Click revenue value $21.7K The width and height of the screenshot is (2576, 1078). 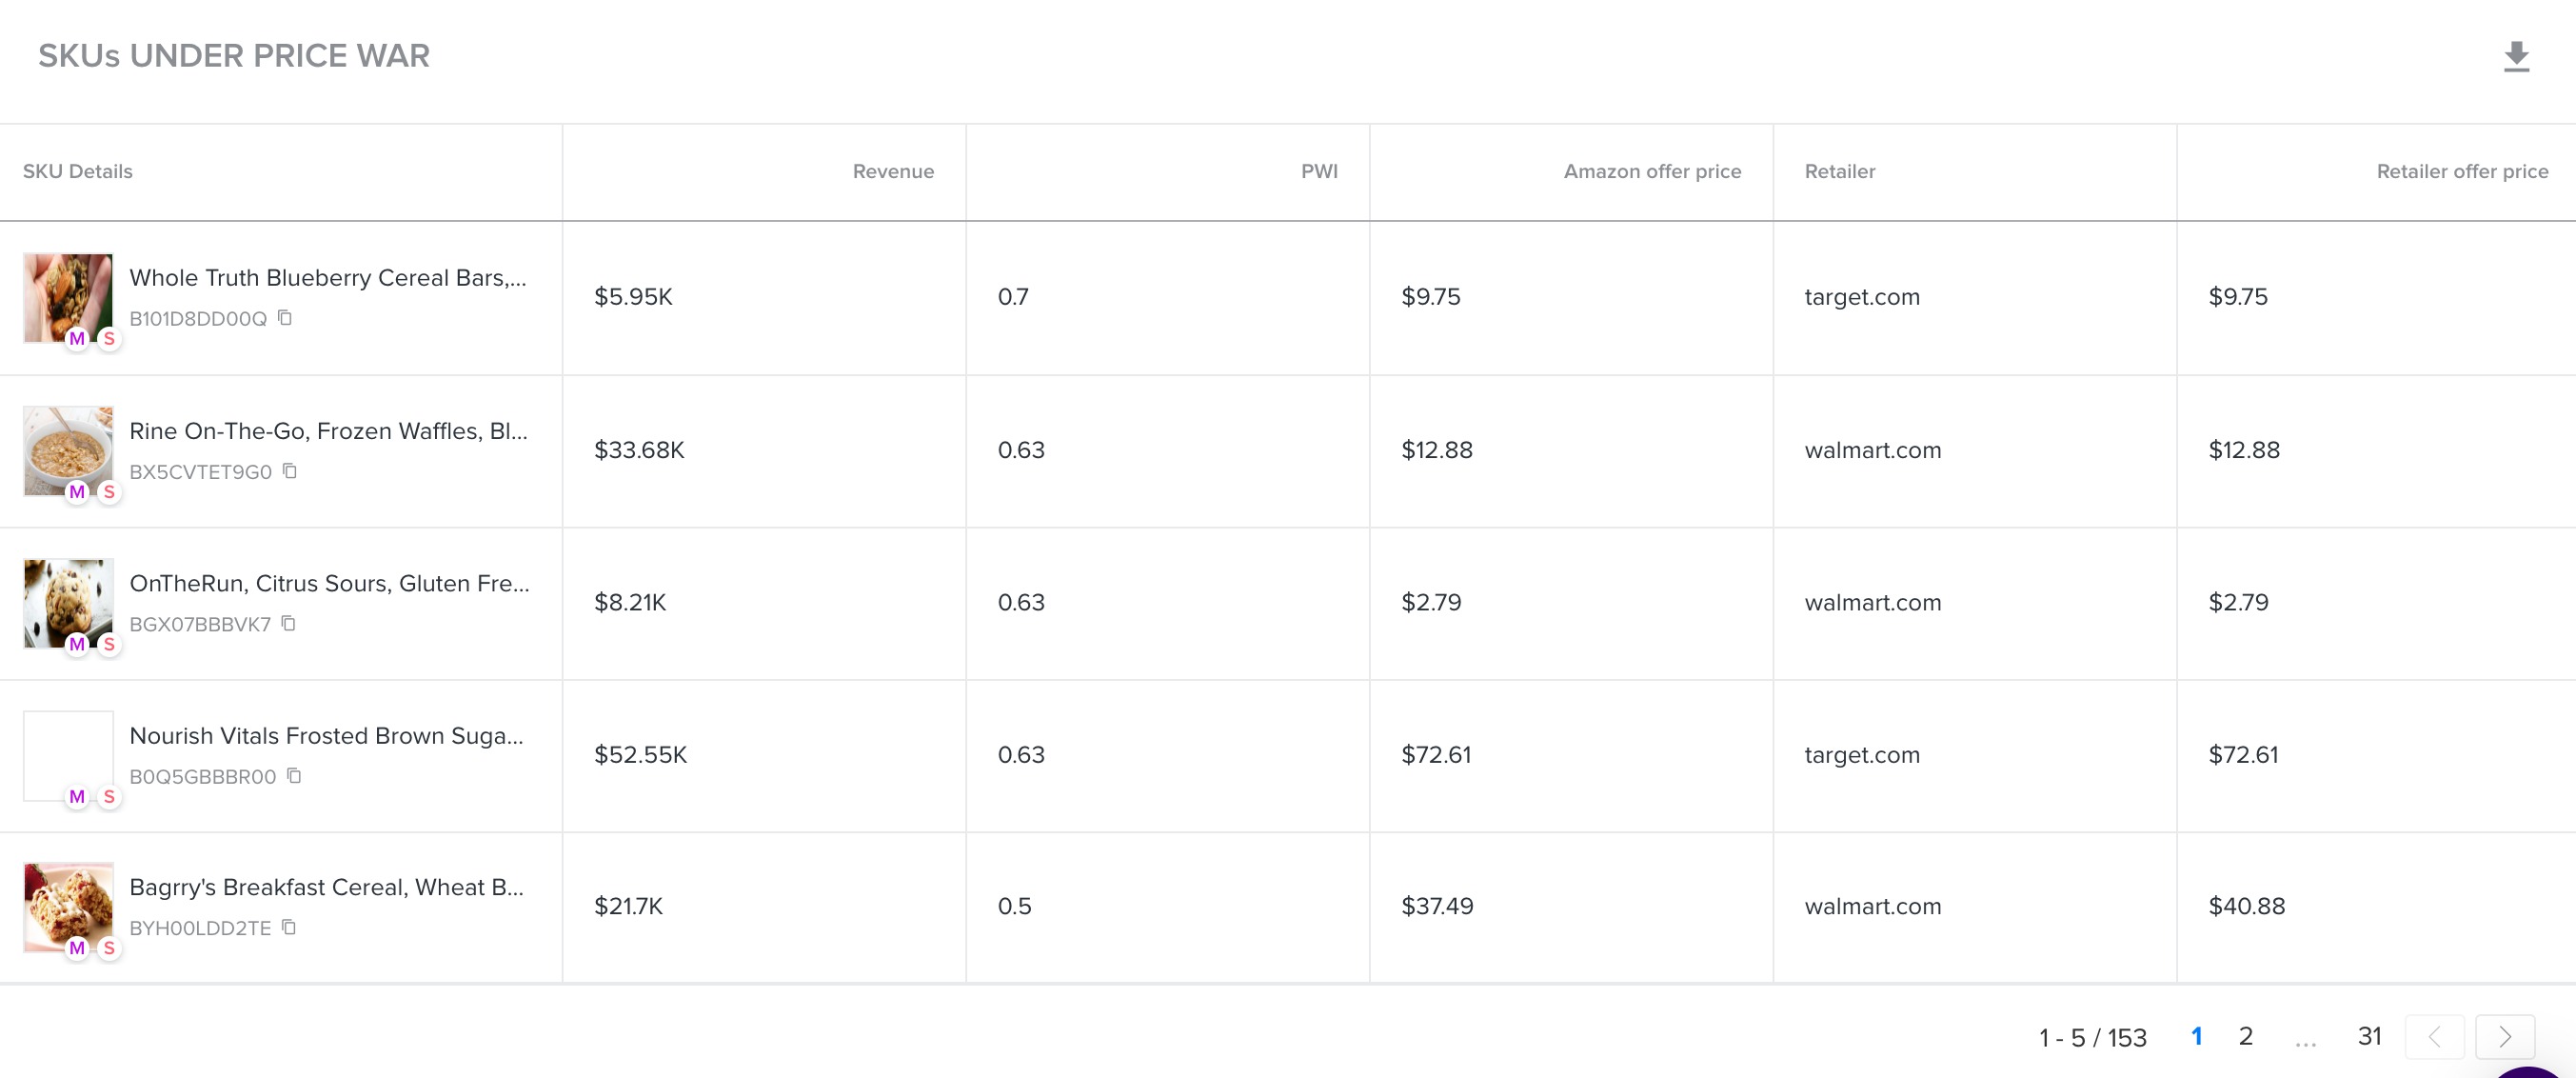coord(628,906)
